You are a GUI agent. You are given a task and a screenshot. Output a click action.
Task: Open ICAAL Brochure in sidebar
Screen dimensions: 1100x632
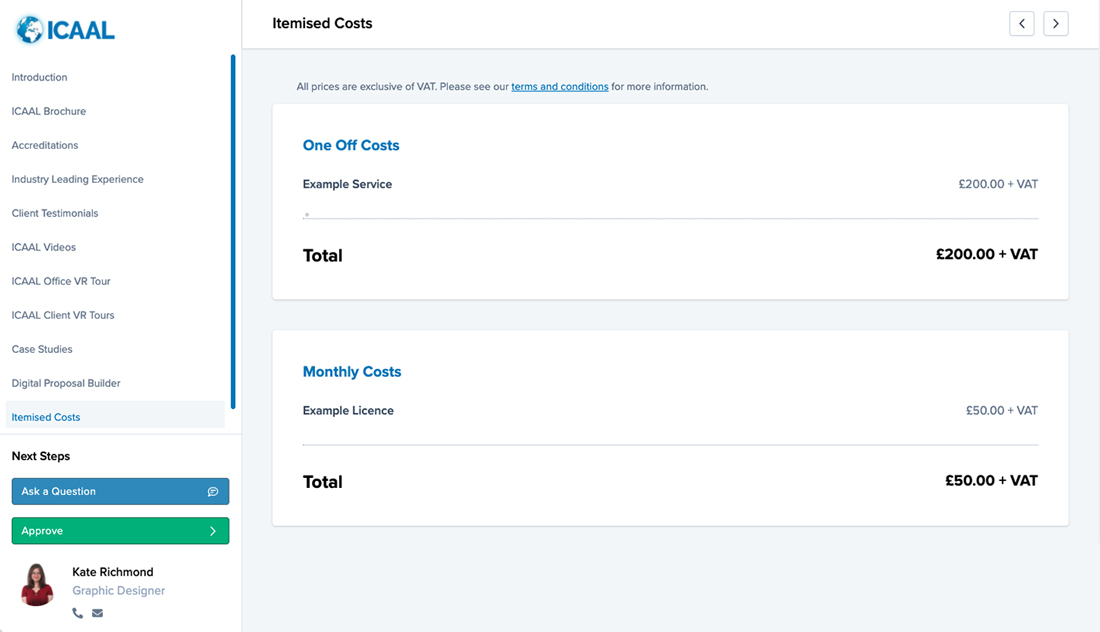49,111
